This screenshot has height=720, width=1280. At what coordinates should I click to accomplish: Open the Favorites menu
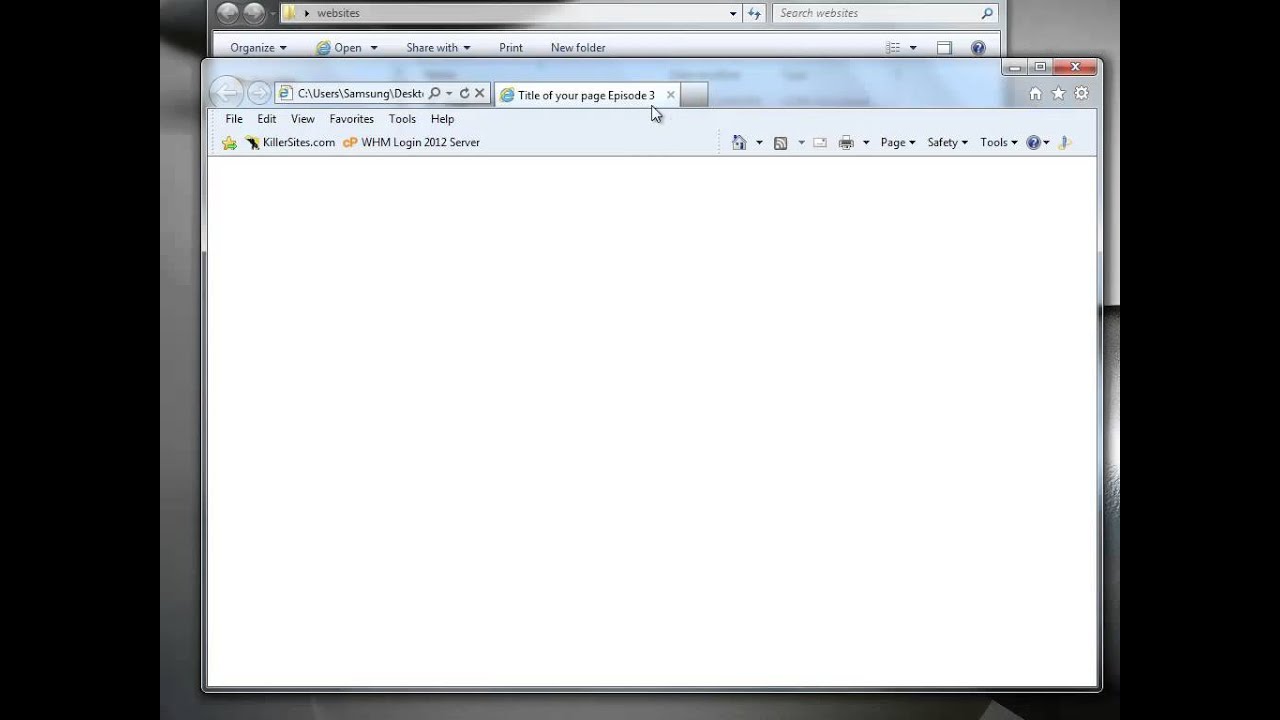[351, 119]
